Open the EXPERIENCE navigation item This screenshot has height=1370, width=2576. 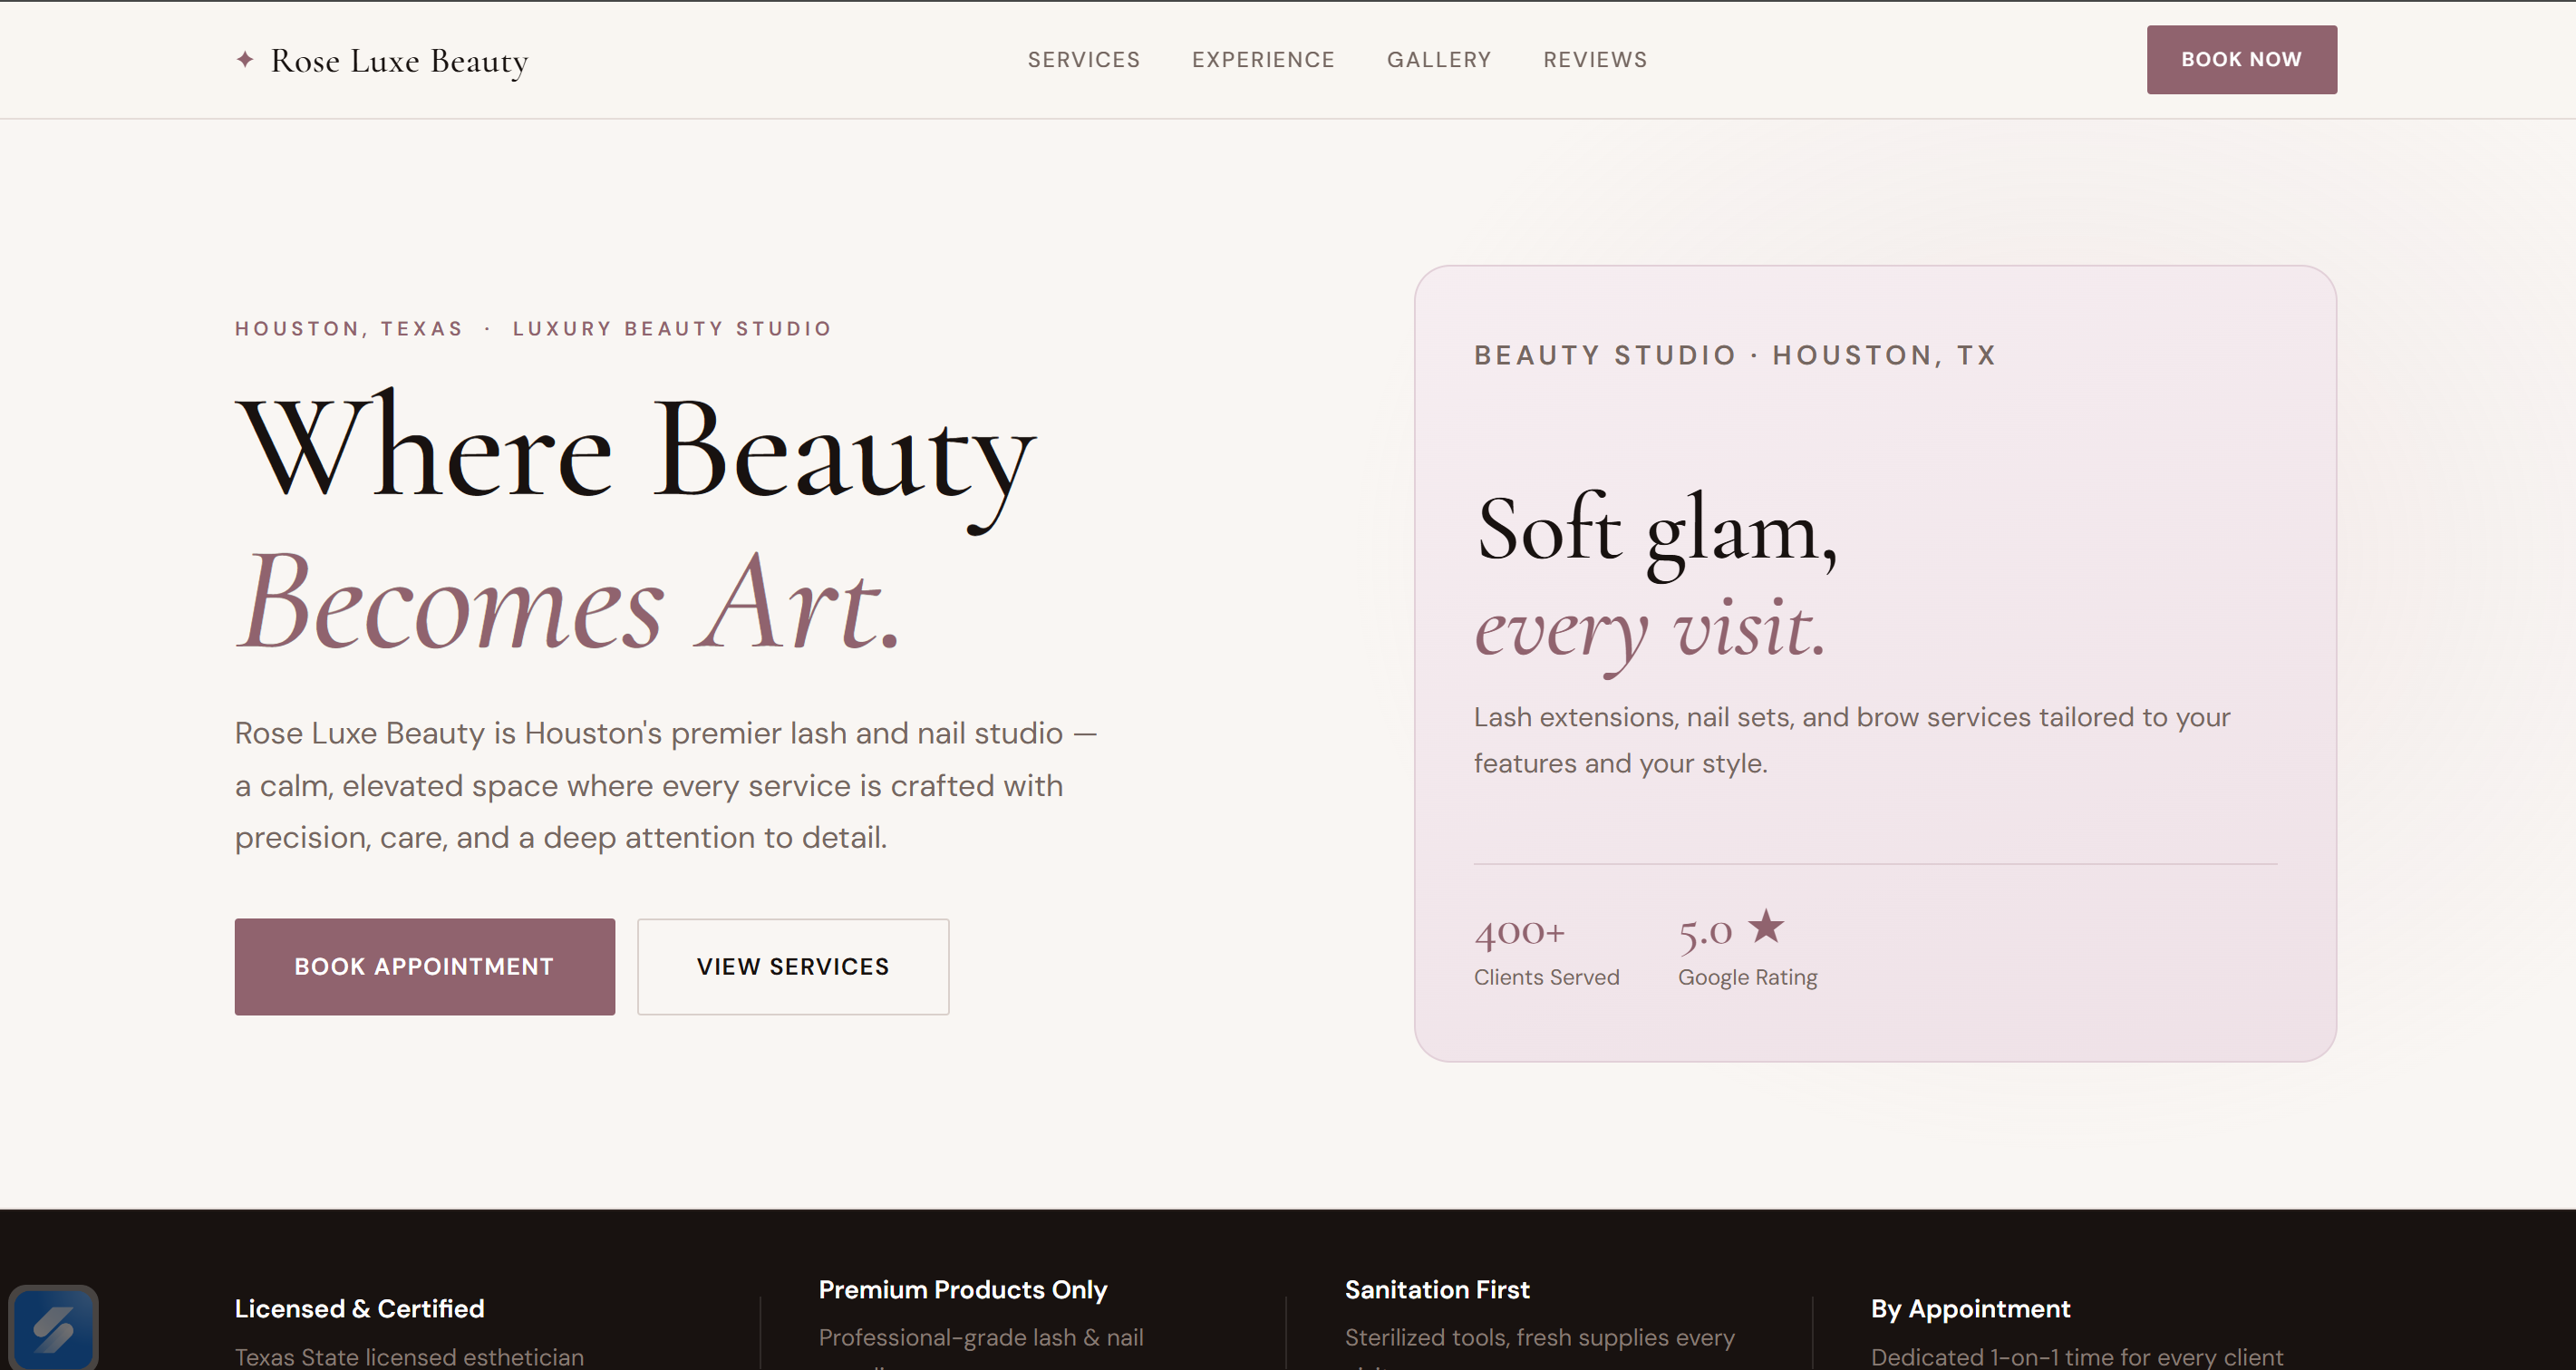point(1263,59)
